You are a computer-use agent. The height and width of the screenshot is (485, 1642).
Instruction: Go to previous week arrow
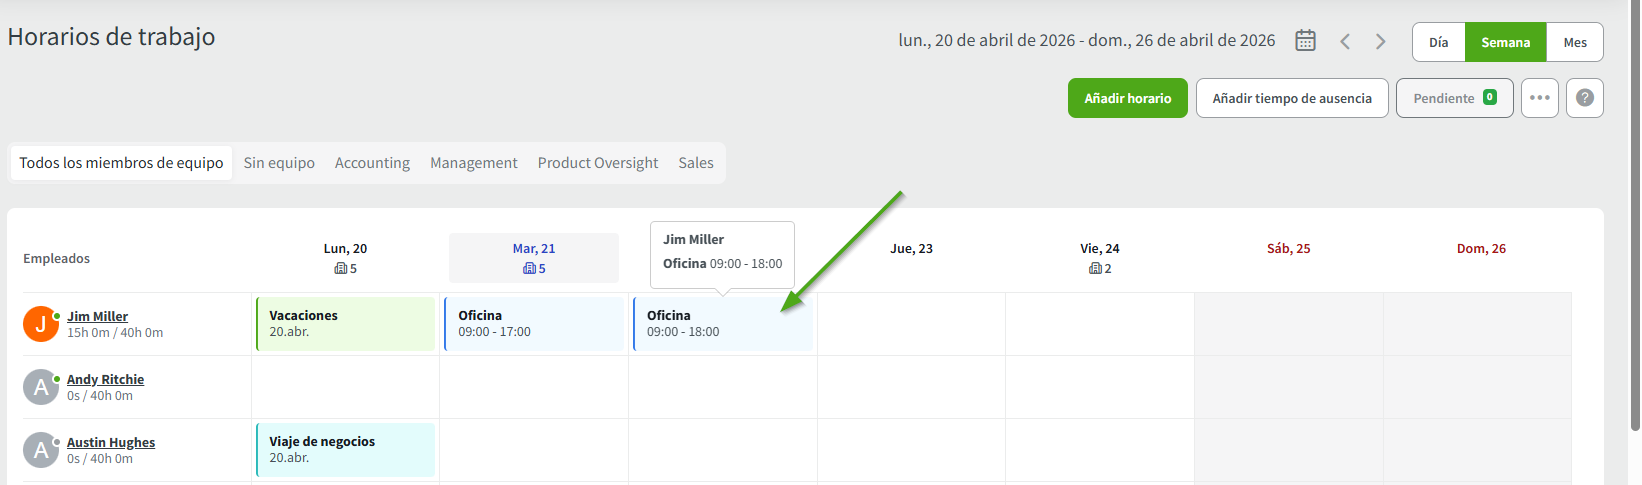tap(1345, 42)
